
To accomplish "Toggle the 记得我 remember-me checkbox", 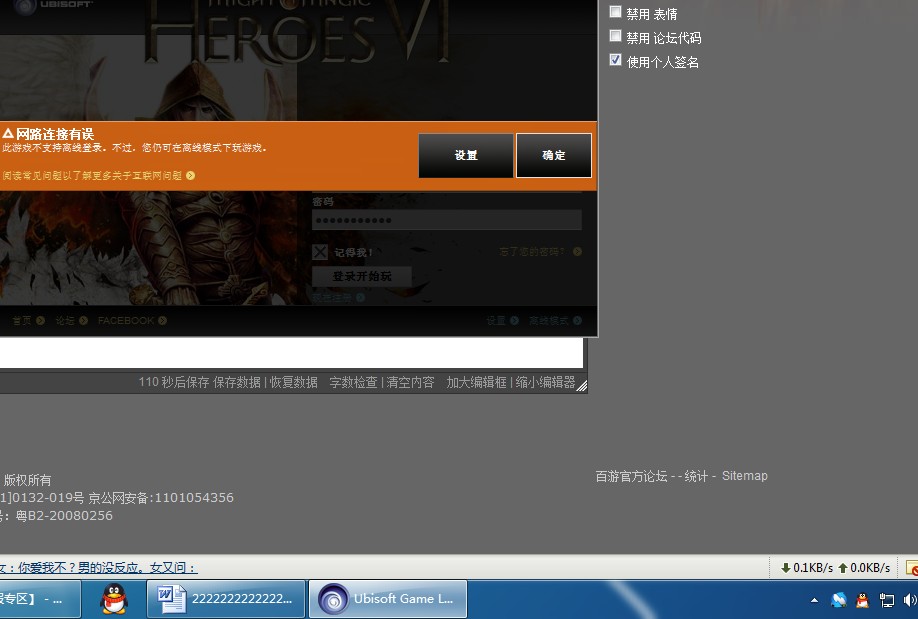I will [320, 252].
